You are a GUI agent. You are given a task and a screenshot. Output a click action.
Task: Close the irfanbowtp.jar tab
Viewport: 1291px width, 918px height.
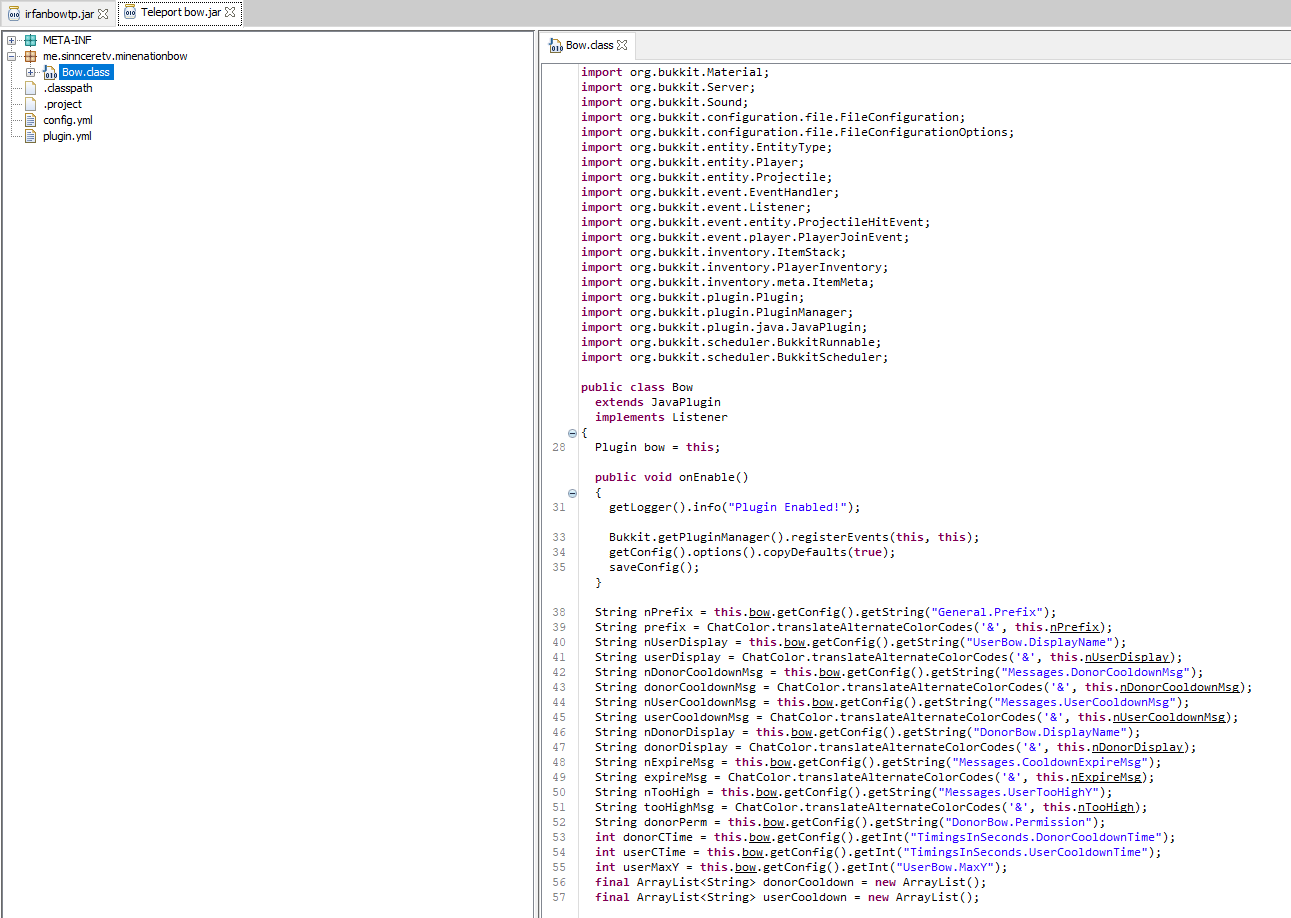pyautogui.click(x=103, y=13)
